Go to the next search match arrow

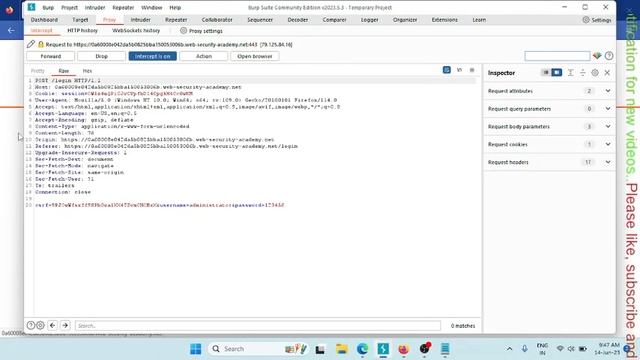pyautogui.click(x=65, y=325)
